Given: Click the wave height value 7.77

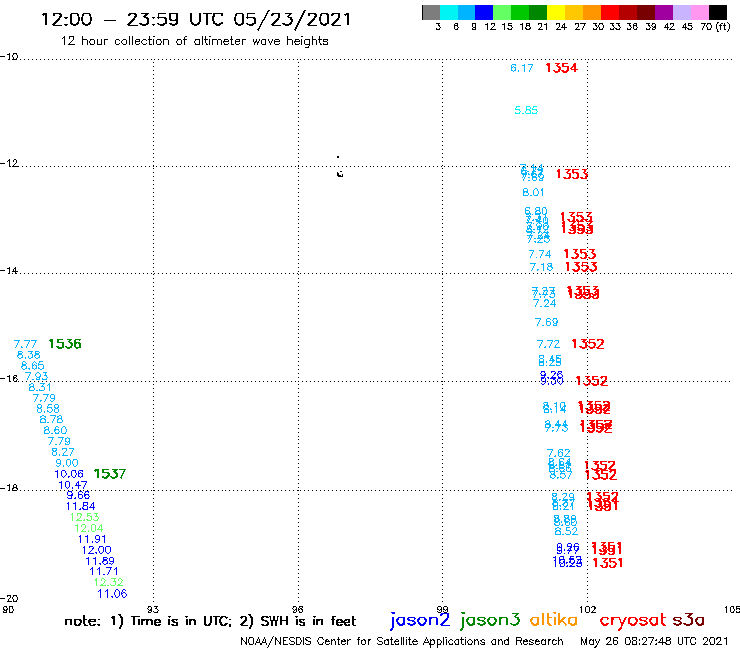Looking at the screenshot, I should (25, 344).
